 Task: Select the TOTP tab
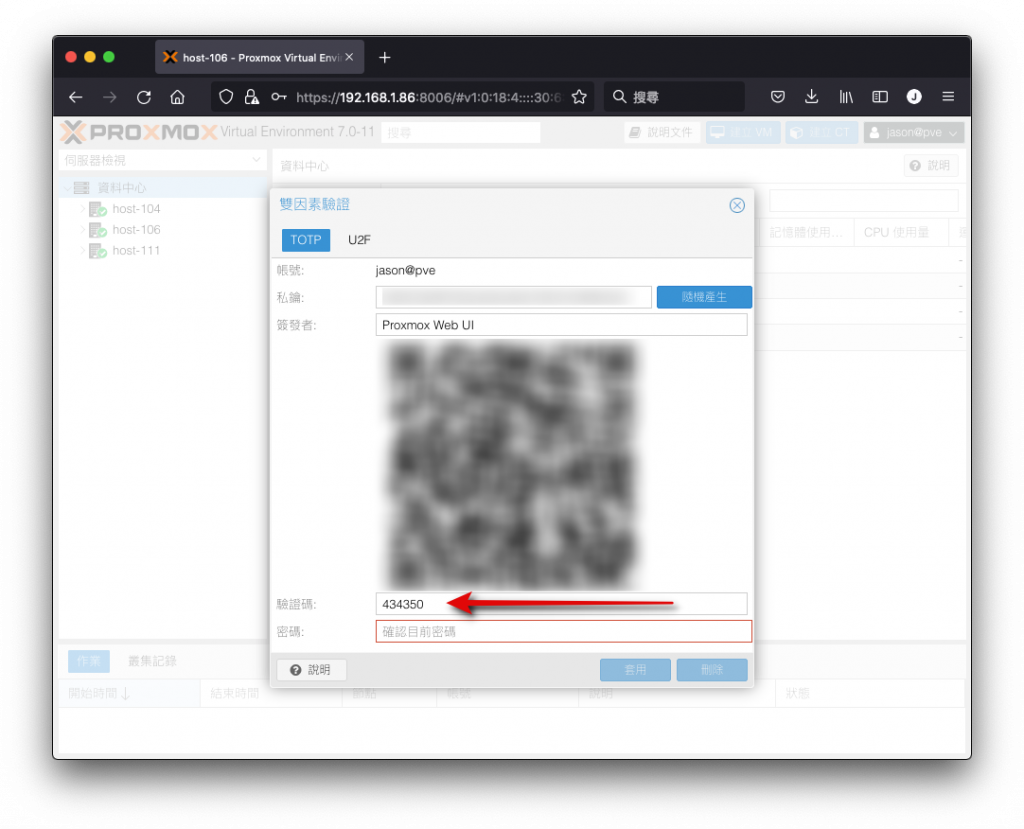pos(306,240)
